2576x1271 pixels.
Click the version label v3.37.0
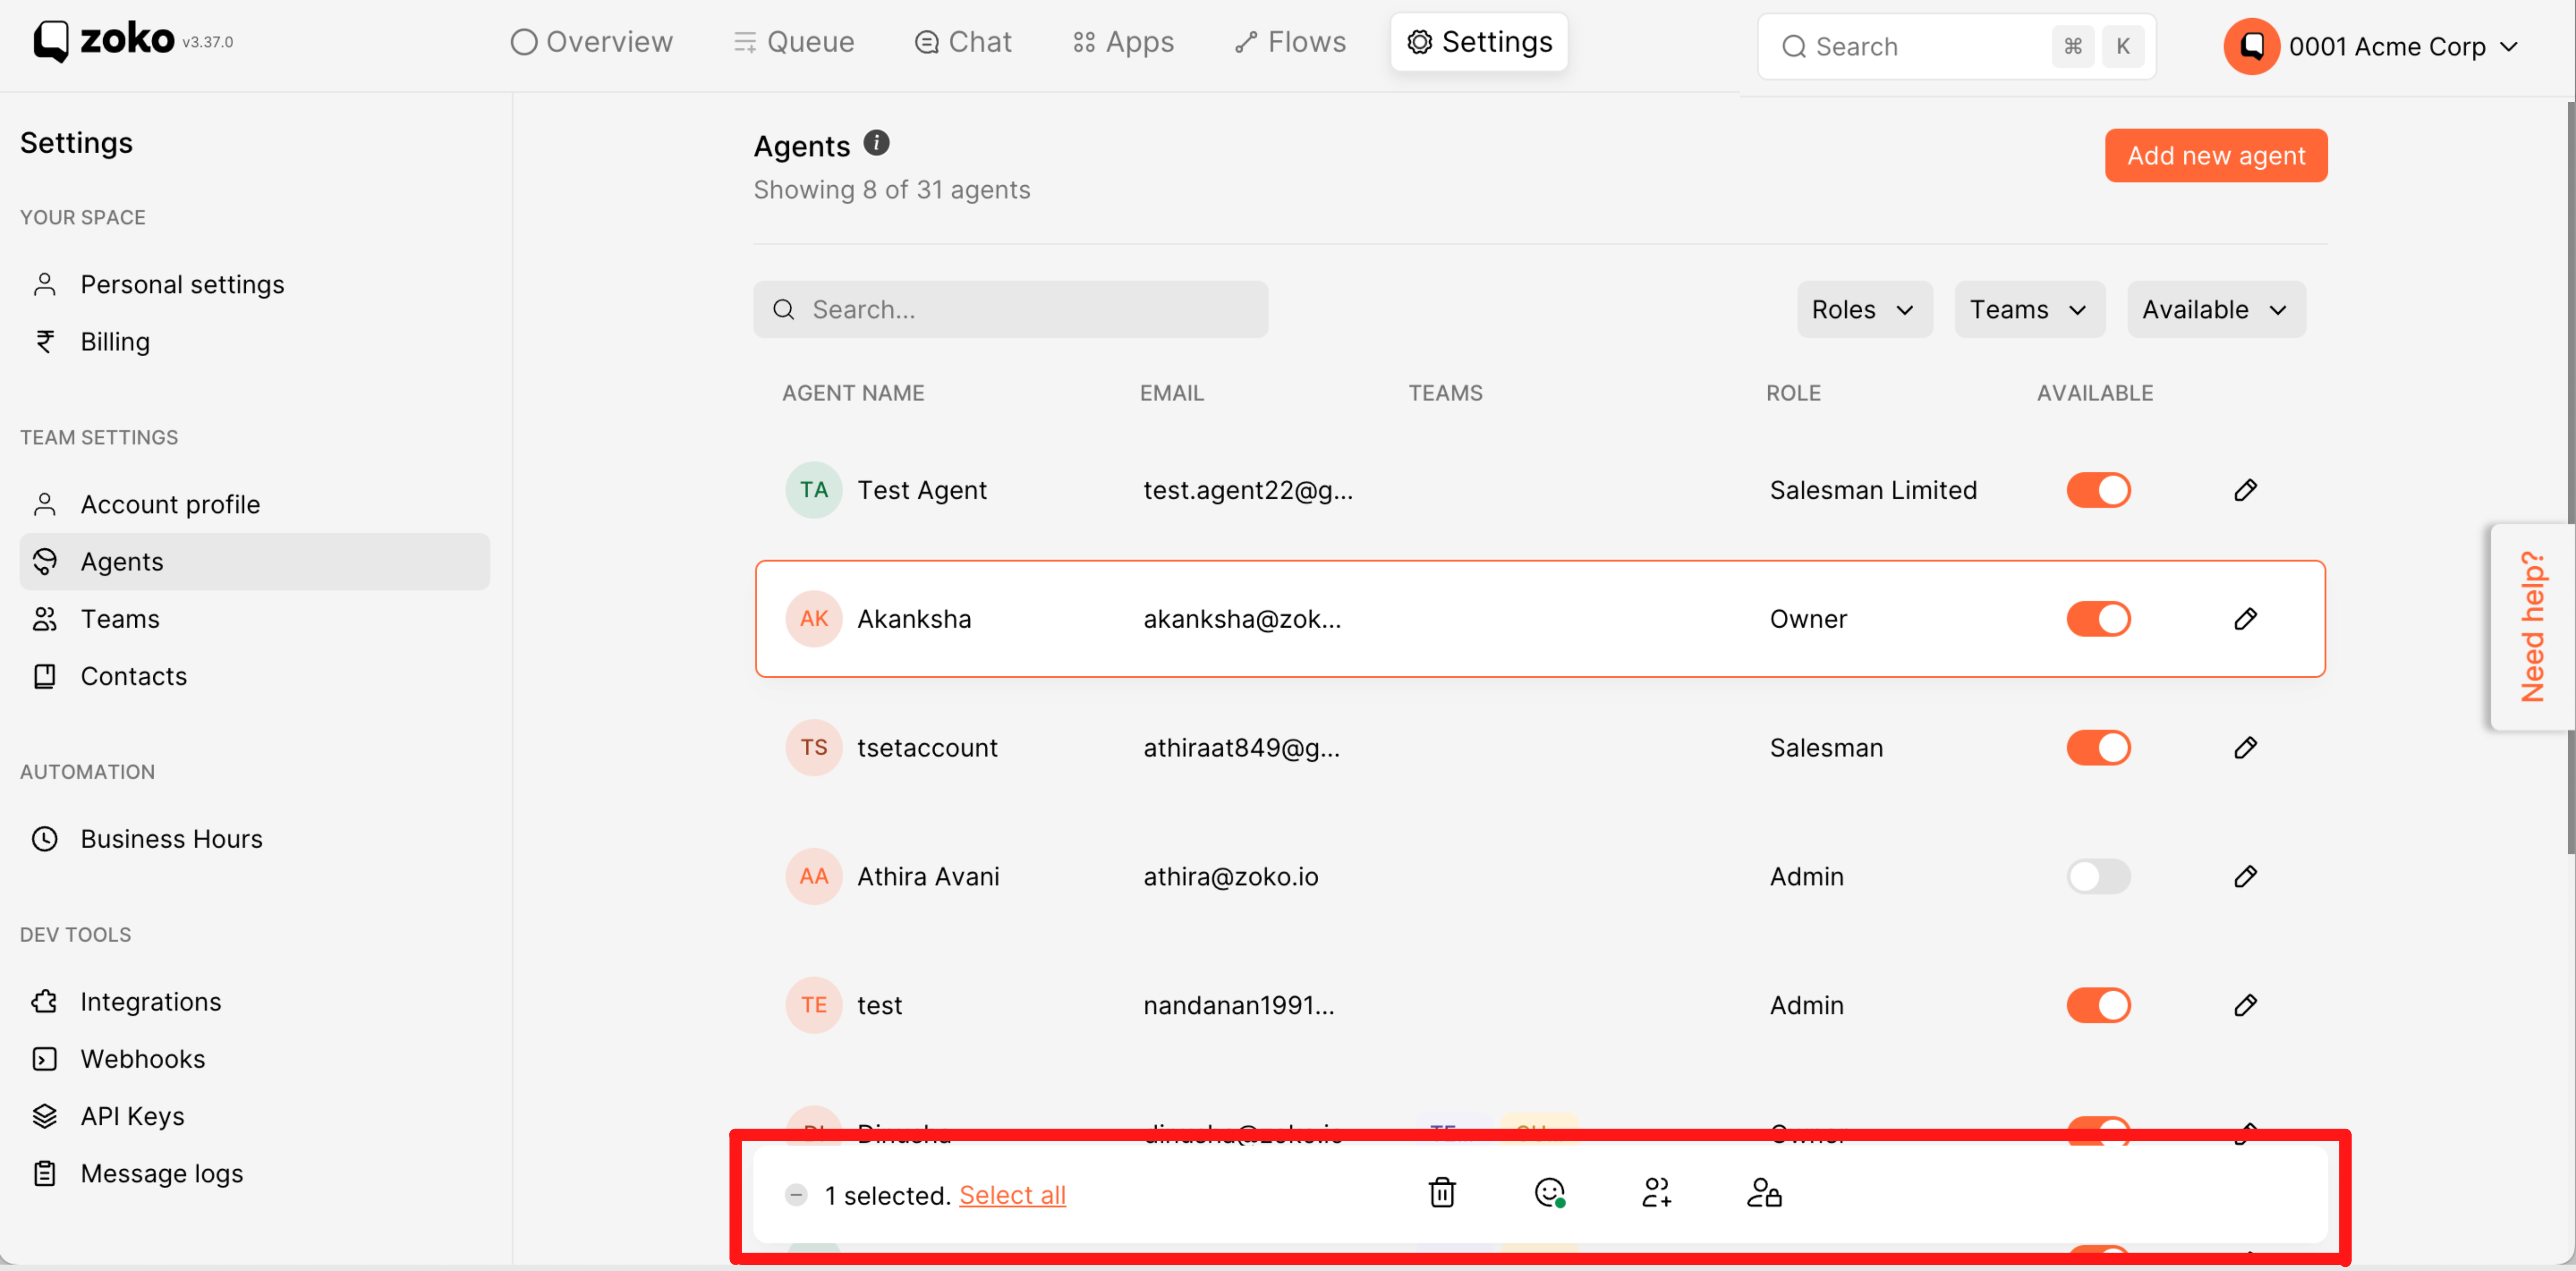[208, 42]
